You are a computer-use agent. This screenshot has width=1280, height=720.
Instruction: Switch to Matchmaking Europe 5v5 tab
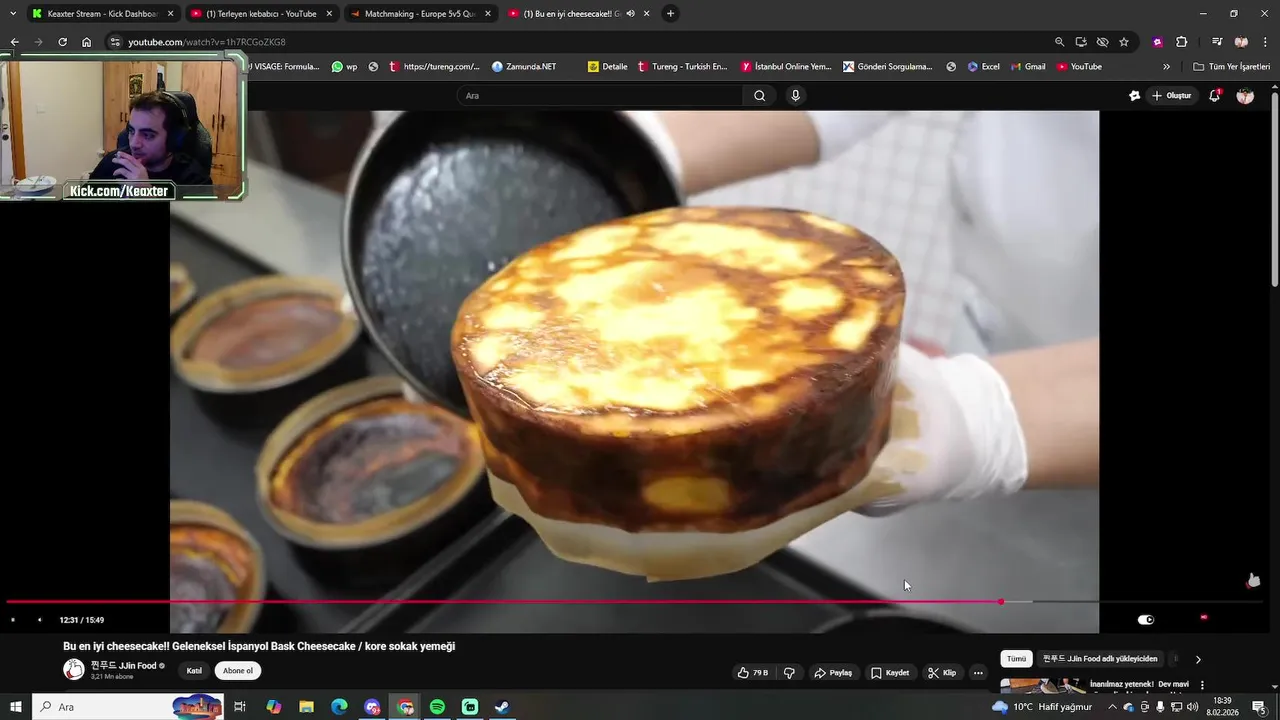tap(419, 14)
